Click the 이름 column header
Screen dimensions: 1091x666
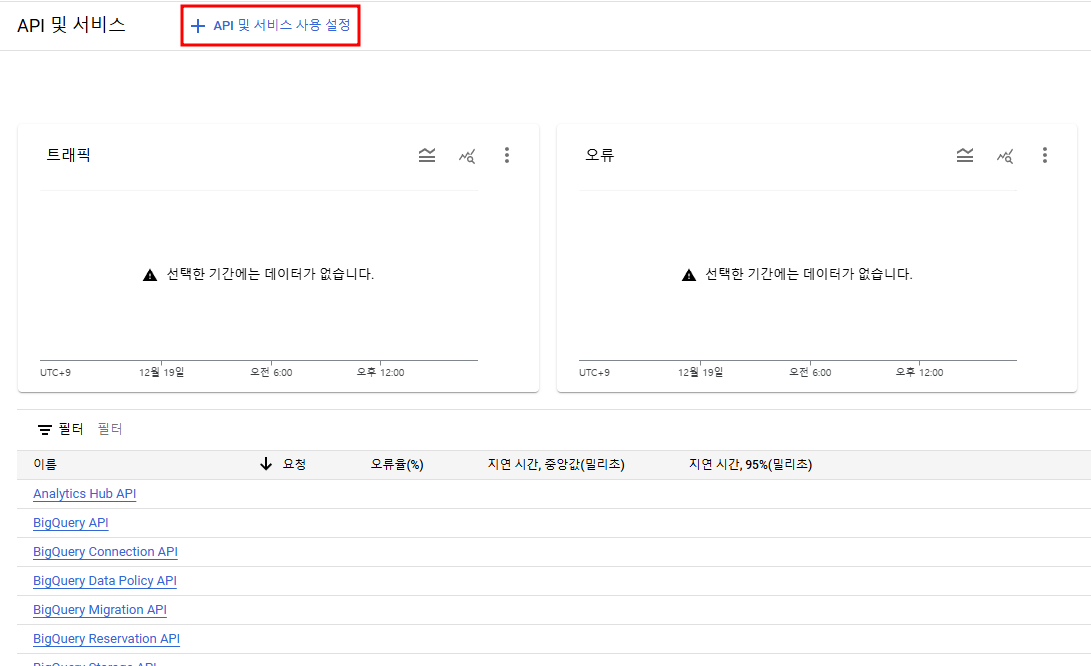click(45, 464)
